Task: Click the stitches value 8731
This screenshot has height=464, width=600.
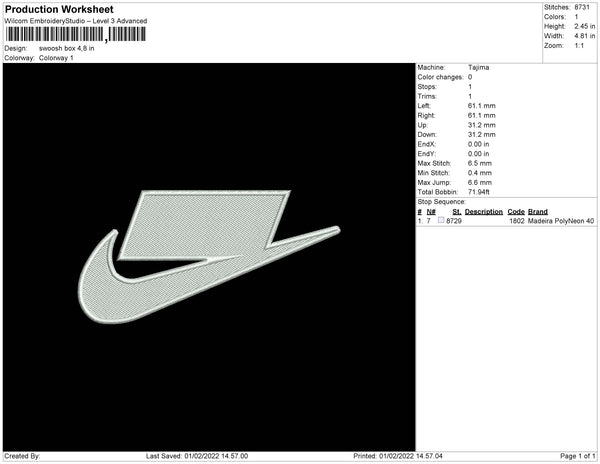Action: click(582, 7)
